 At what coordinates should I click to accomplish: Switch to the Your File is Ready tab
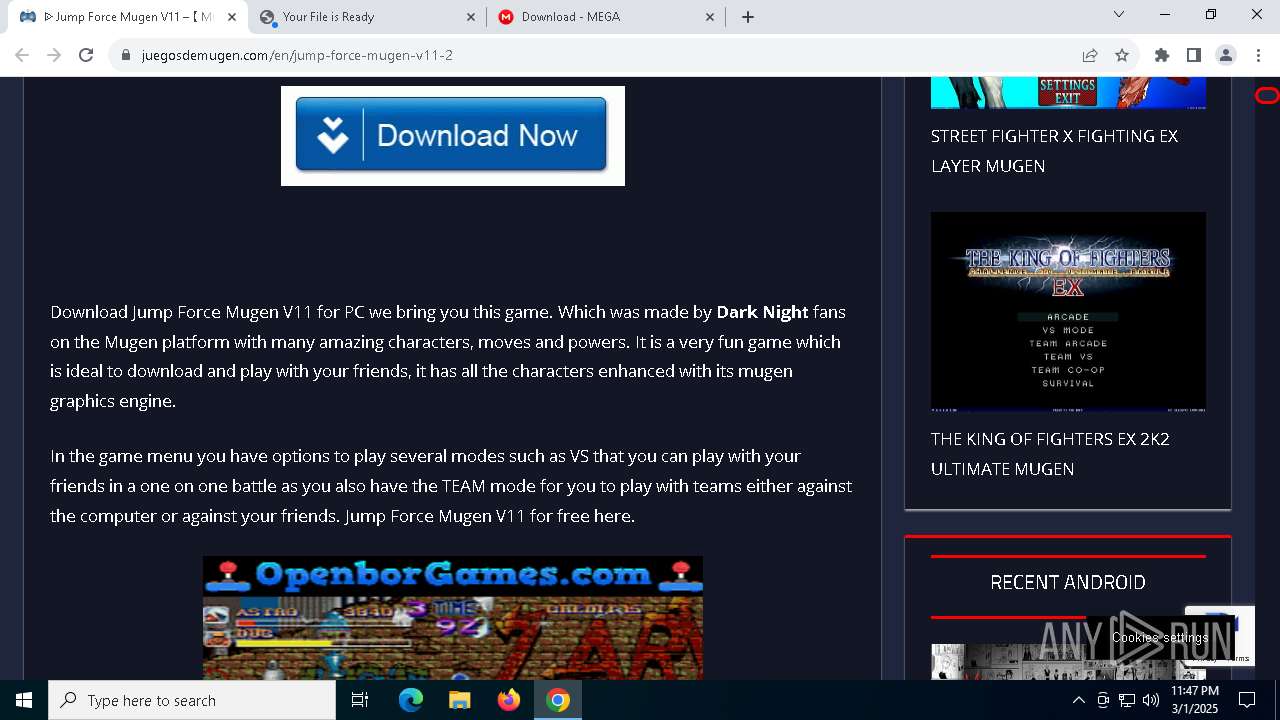point(368,17)
